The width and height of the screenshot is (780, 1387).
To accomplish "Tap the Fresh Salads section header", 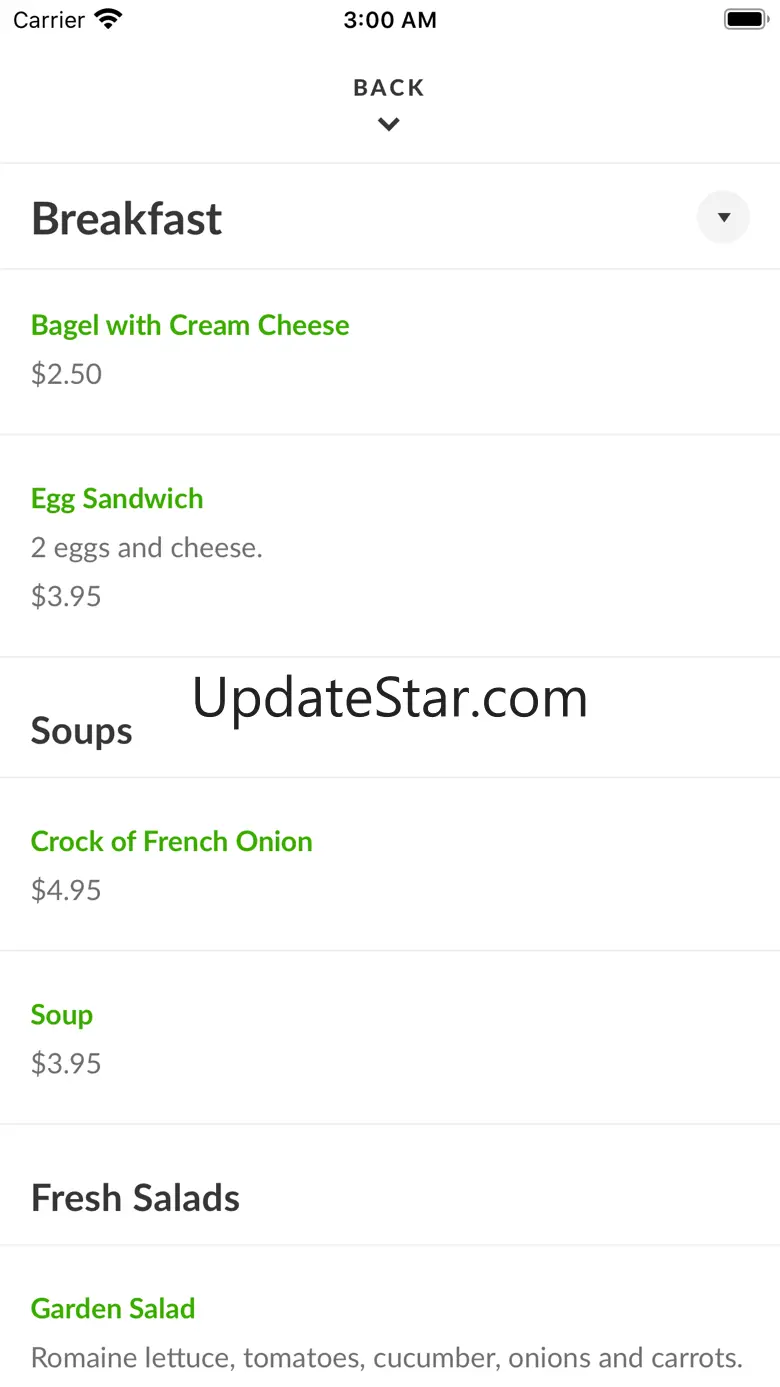I will point(135,1198).
